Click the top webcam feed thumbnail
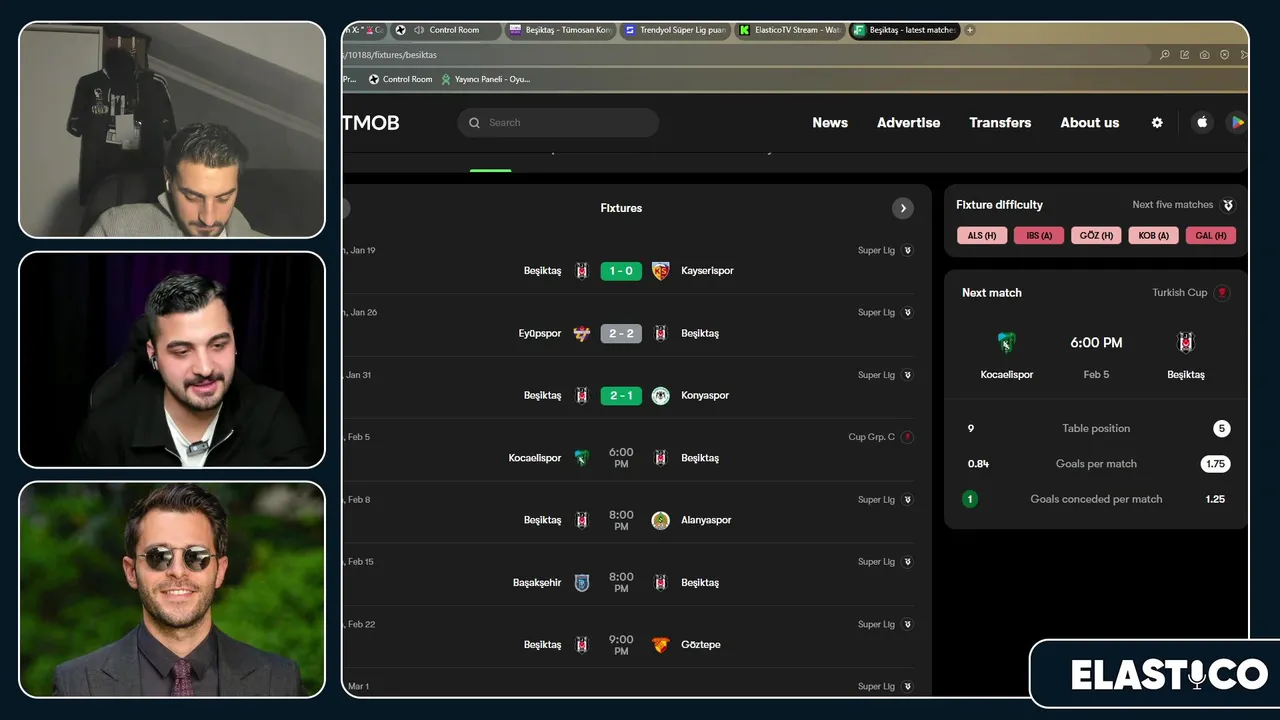Screen dimensions: 1280x720 (x=172, y=129)
